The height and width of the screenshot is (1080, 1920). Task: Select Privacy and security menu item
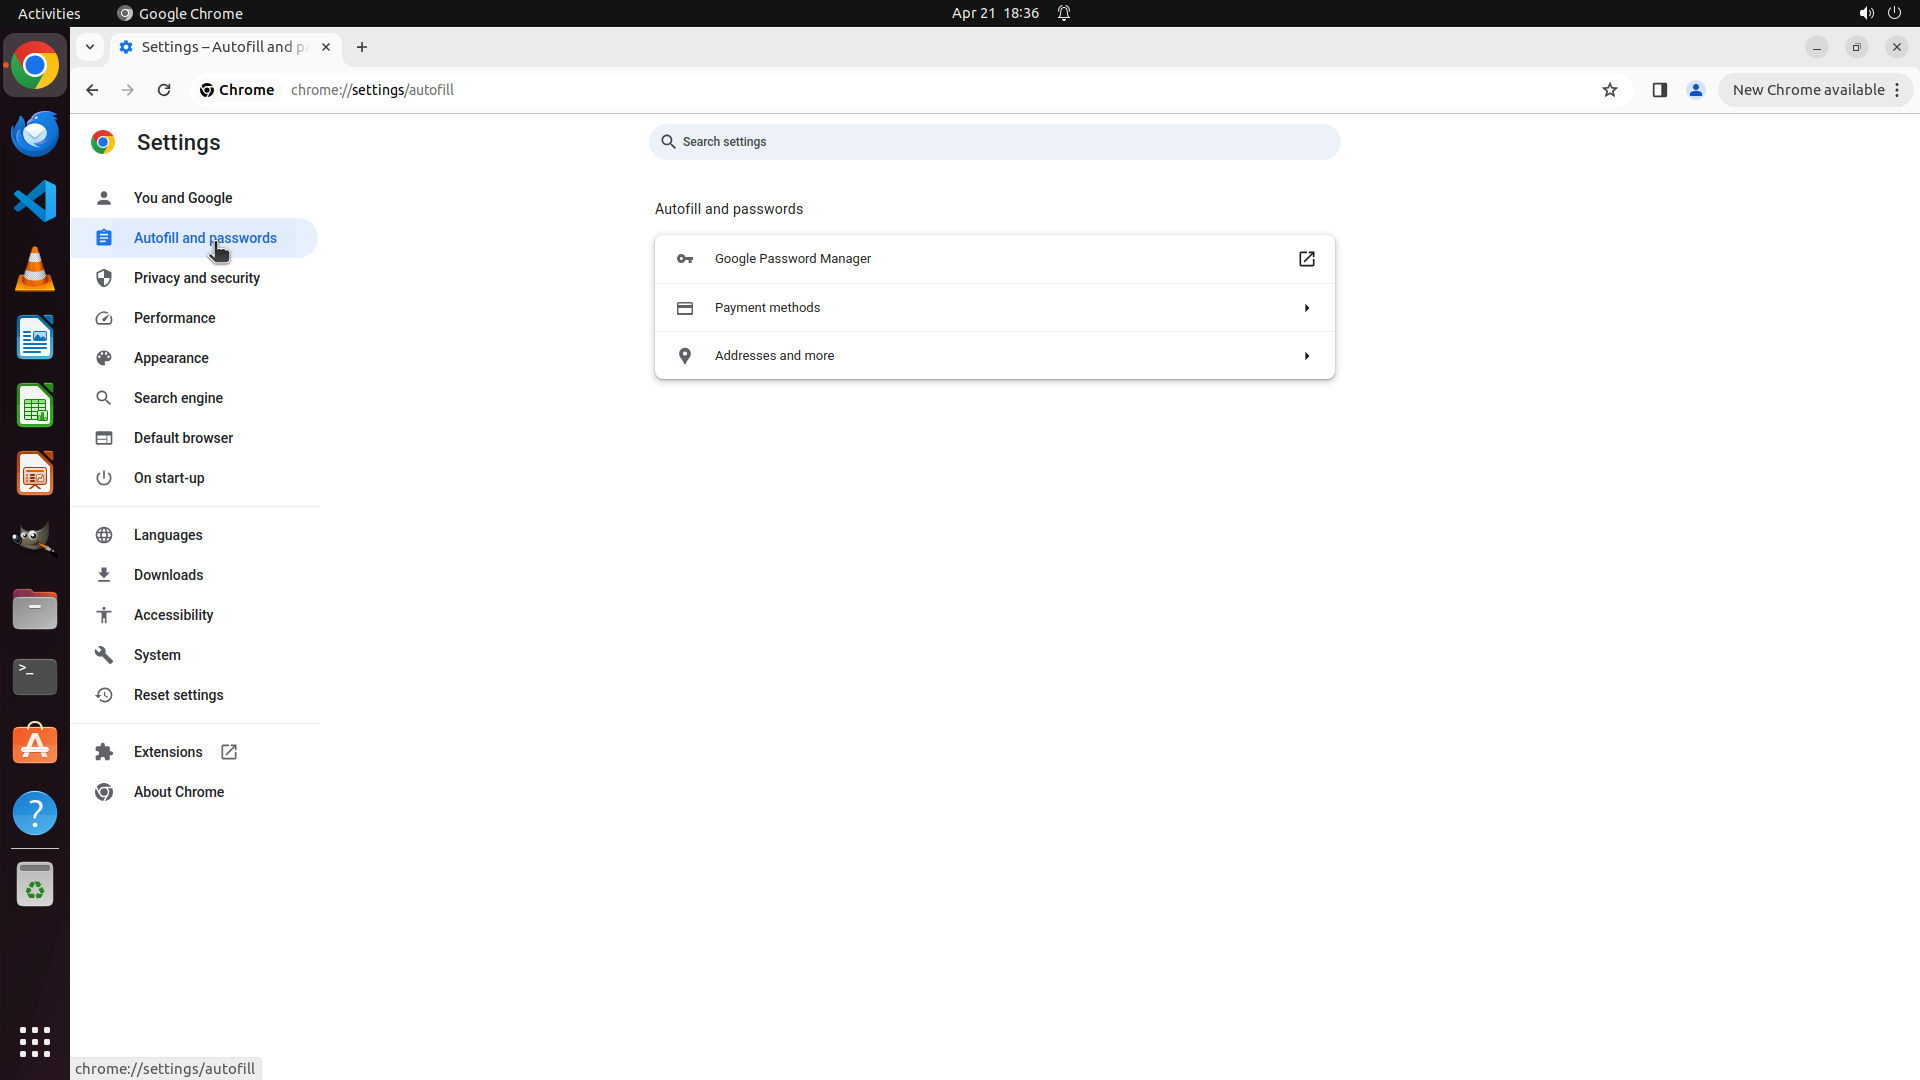197,278
